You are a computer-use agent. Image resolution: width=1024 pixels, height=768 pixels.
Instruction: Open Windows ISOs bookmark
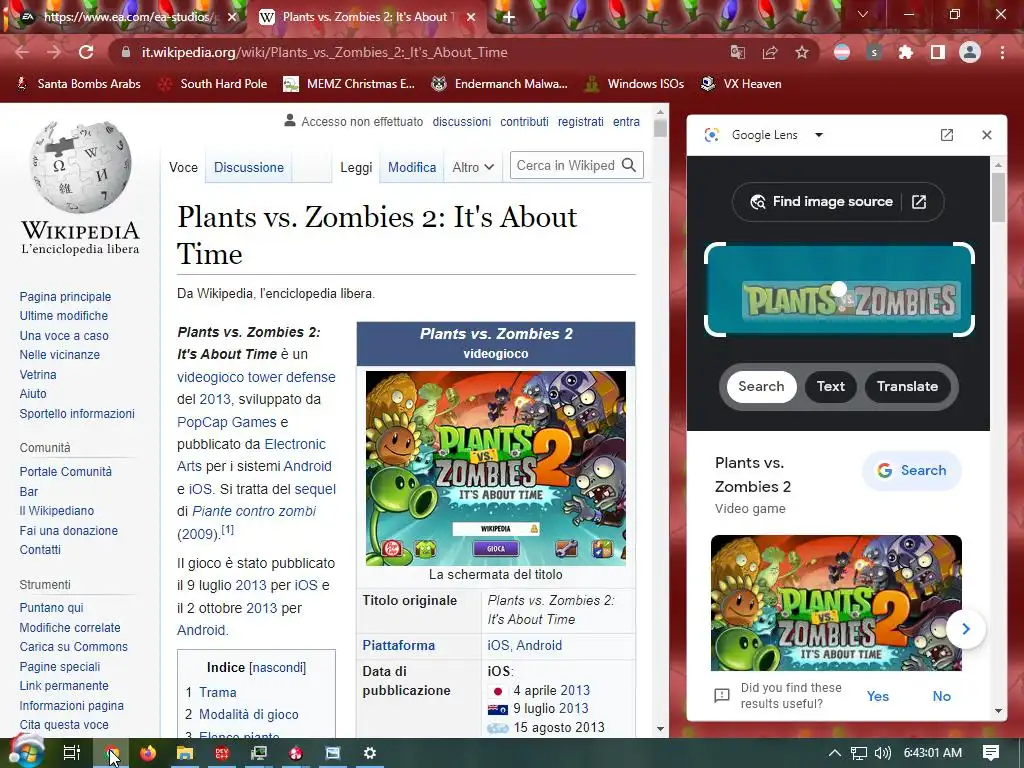point(635,84)
